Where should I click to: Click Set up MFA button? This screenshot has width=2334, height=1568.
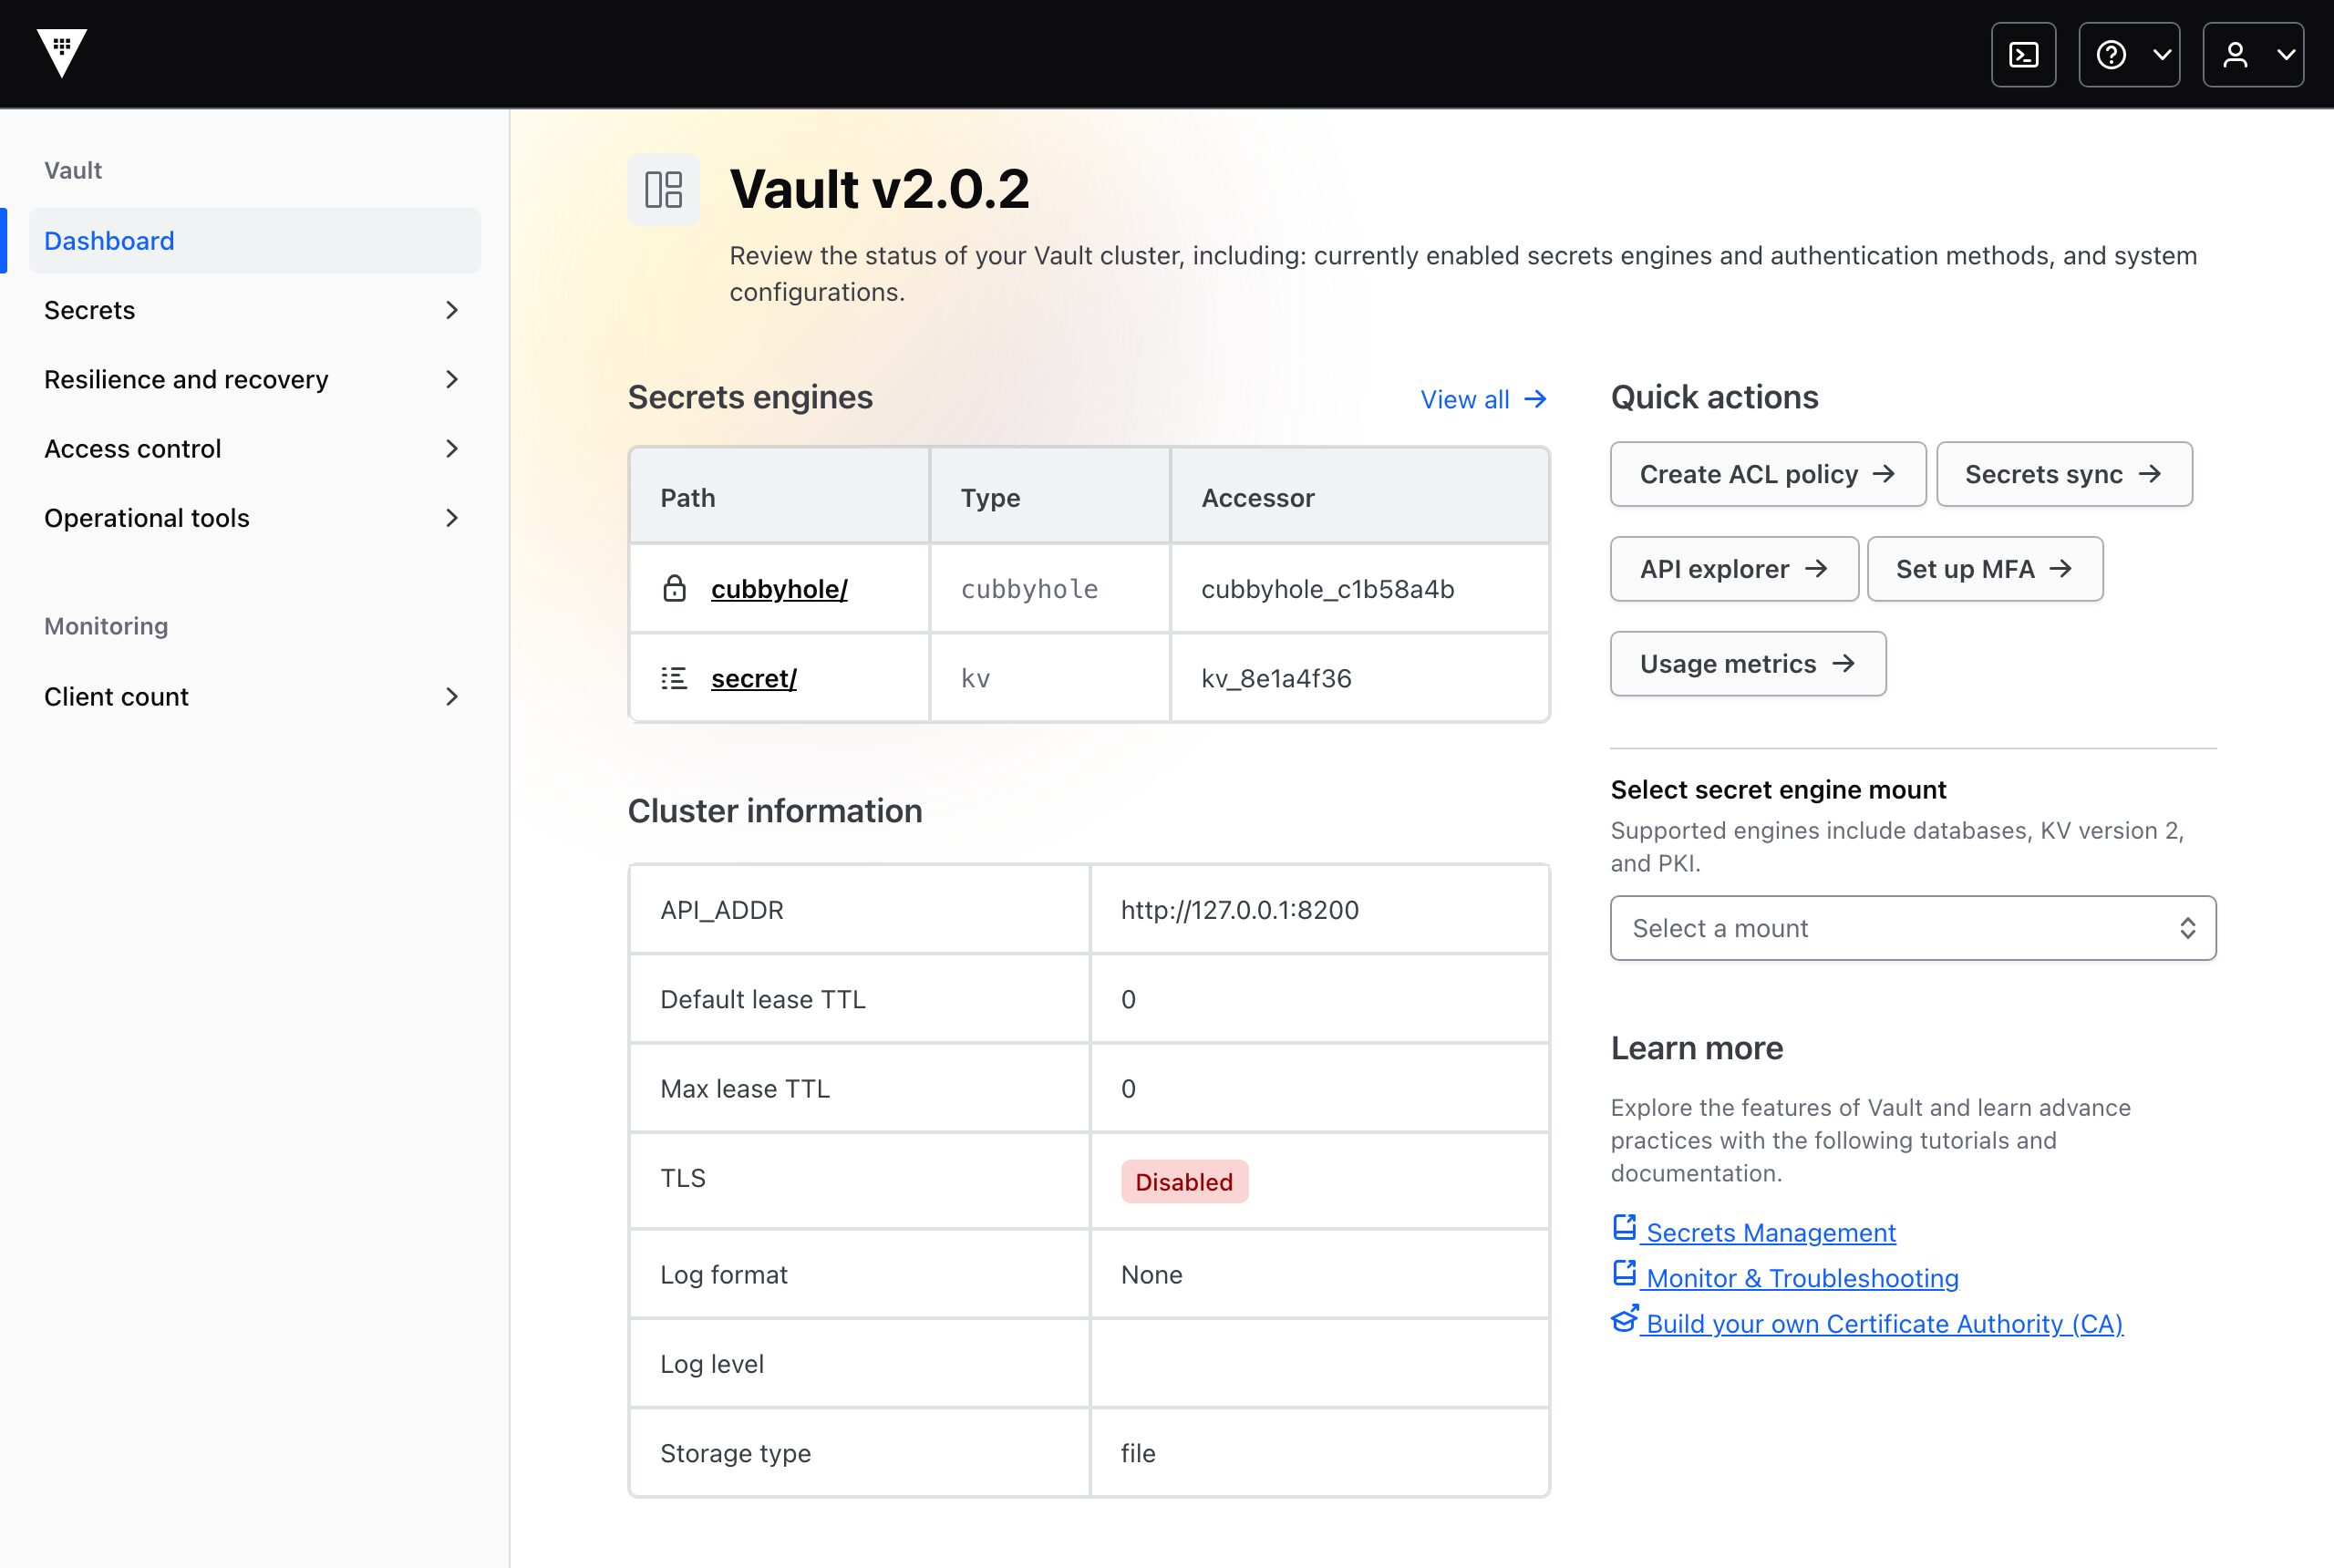(1985, 569)
